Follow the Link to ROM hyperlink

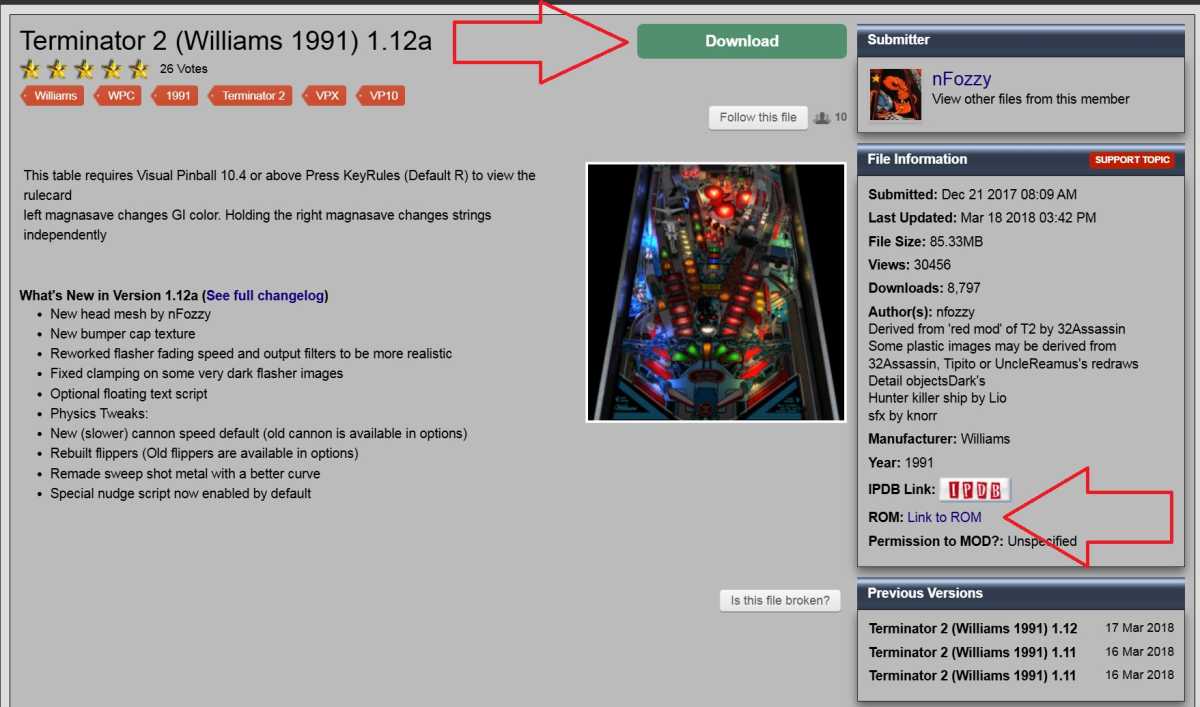tap(944, 517)
